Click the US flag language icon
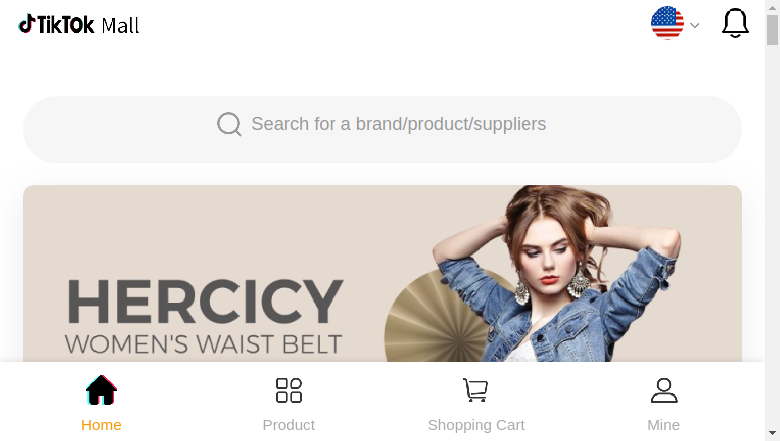 point(667,23)
